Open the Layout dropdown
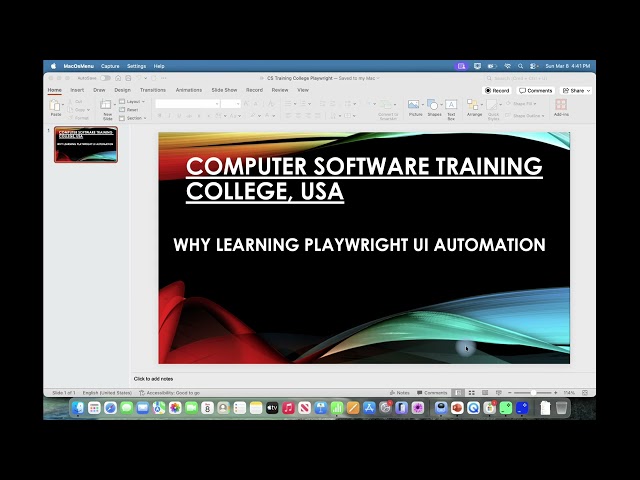Image resolution: width=640 pixels, height=480 pixels. click(132, 102)
